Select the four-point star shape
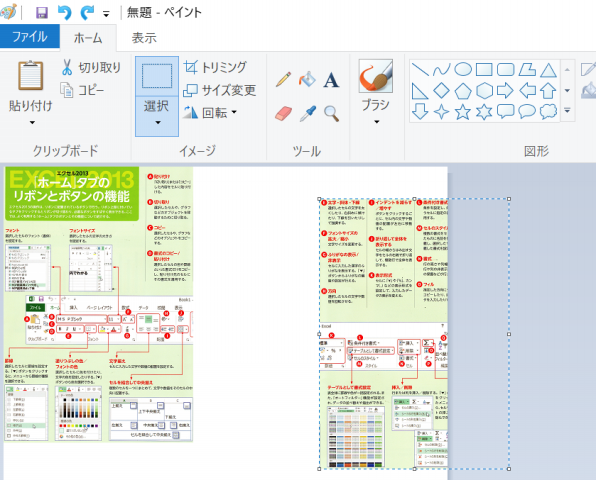The width and height of the screenshot is (596, 480). 441,112
